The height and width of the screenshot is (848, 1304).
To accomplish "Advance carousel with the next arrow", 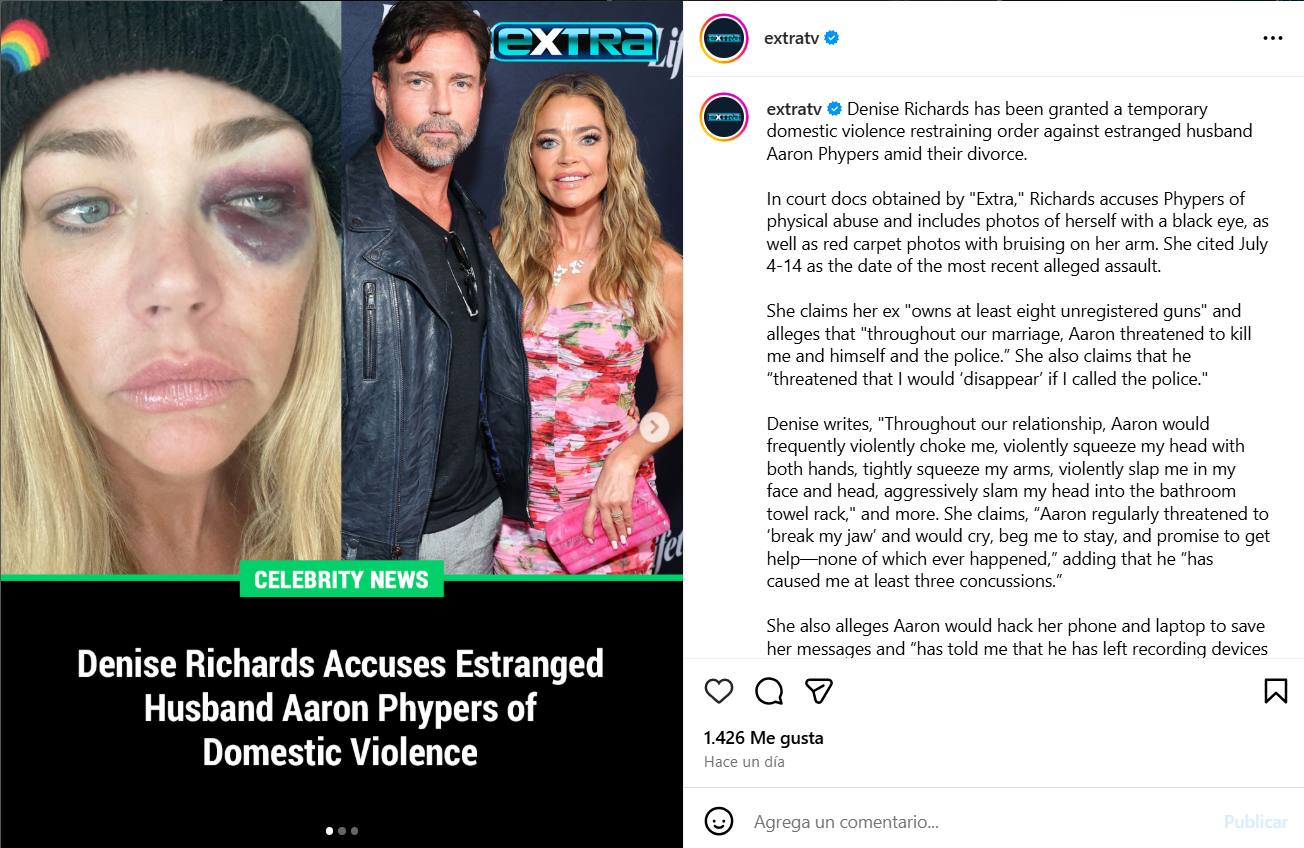I will (x=654, y=428).
